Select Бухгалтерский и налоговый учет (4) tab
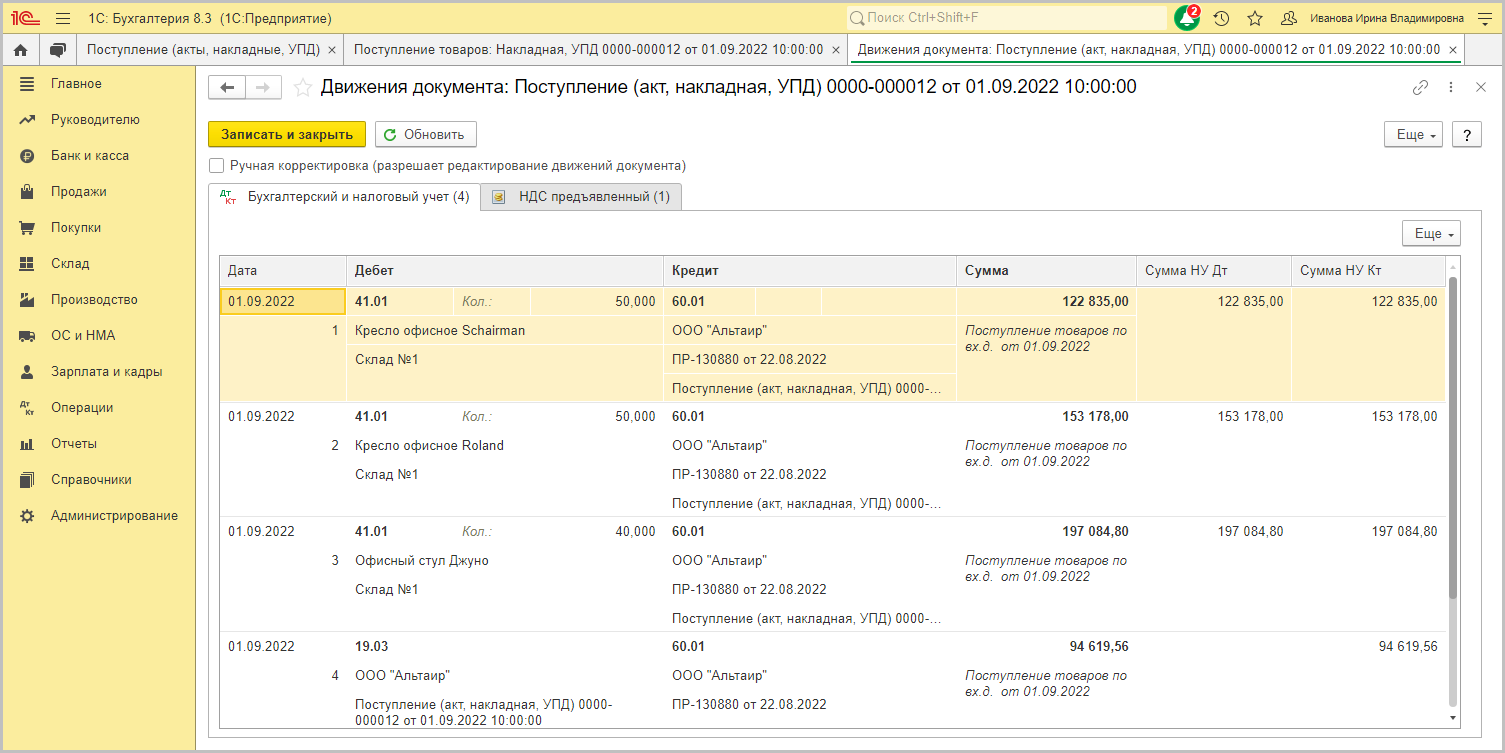This screenshot has width=1505, height=753. [x=344, y=198]
